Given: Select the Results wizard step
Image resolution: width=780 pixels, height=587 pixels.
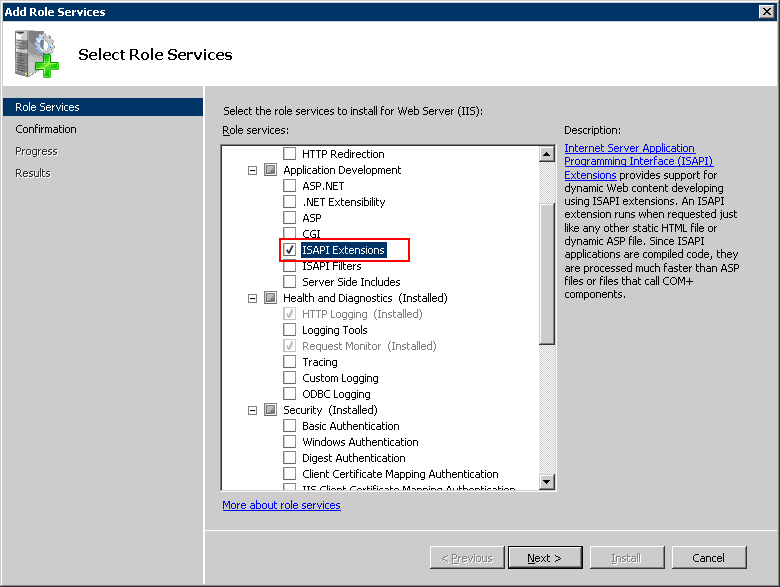Looking at the screenshot, I should (33, 173).
